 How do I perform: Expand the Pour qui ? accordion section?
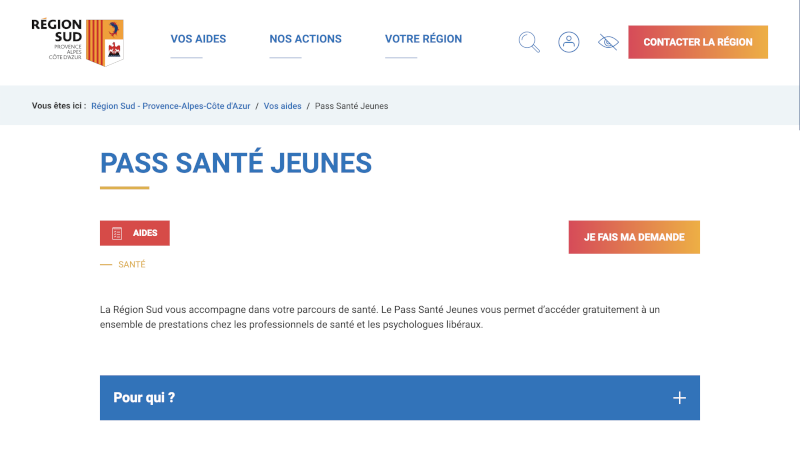(x=399, y=398)
